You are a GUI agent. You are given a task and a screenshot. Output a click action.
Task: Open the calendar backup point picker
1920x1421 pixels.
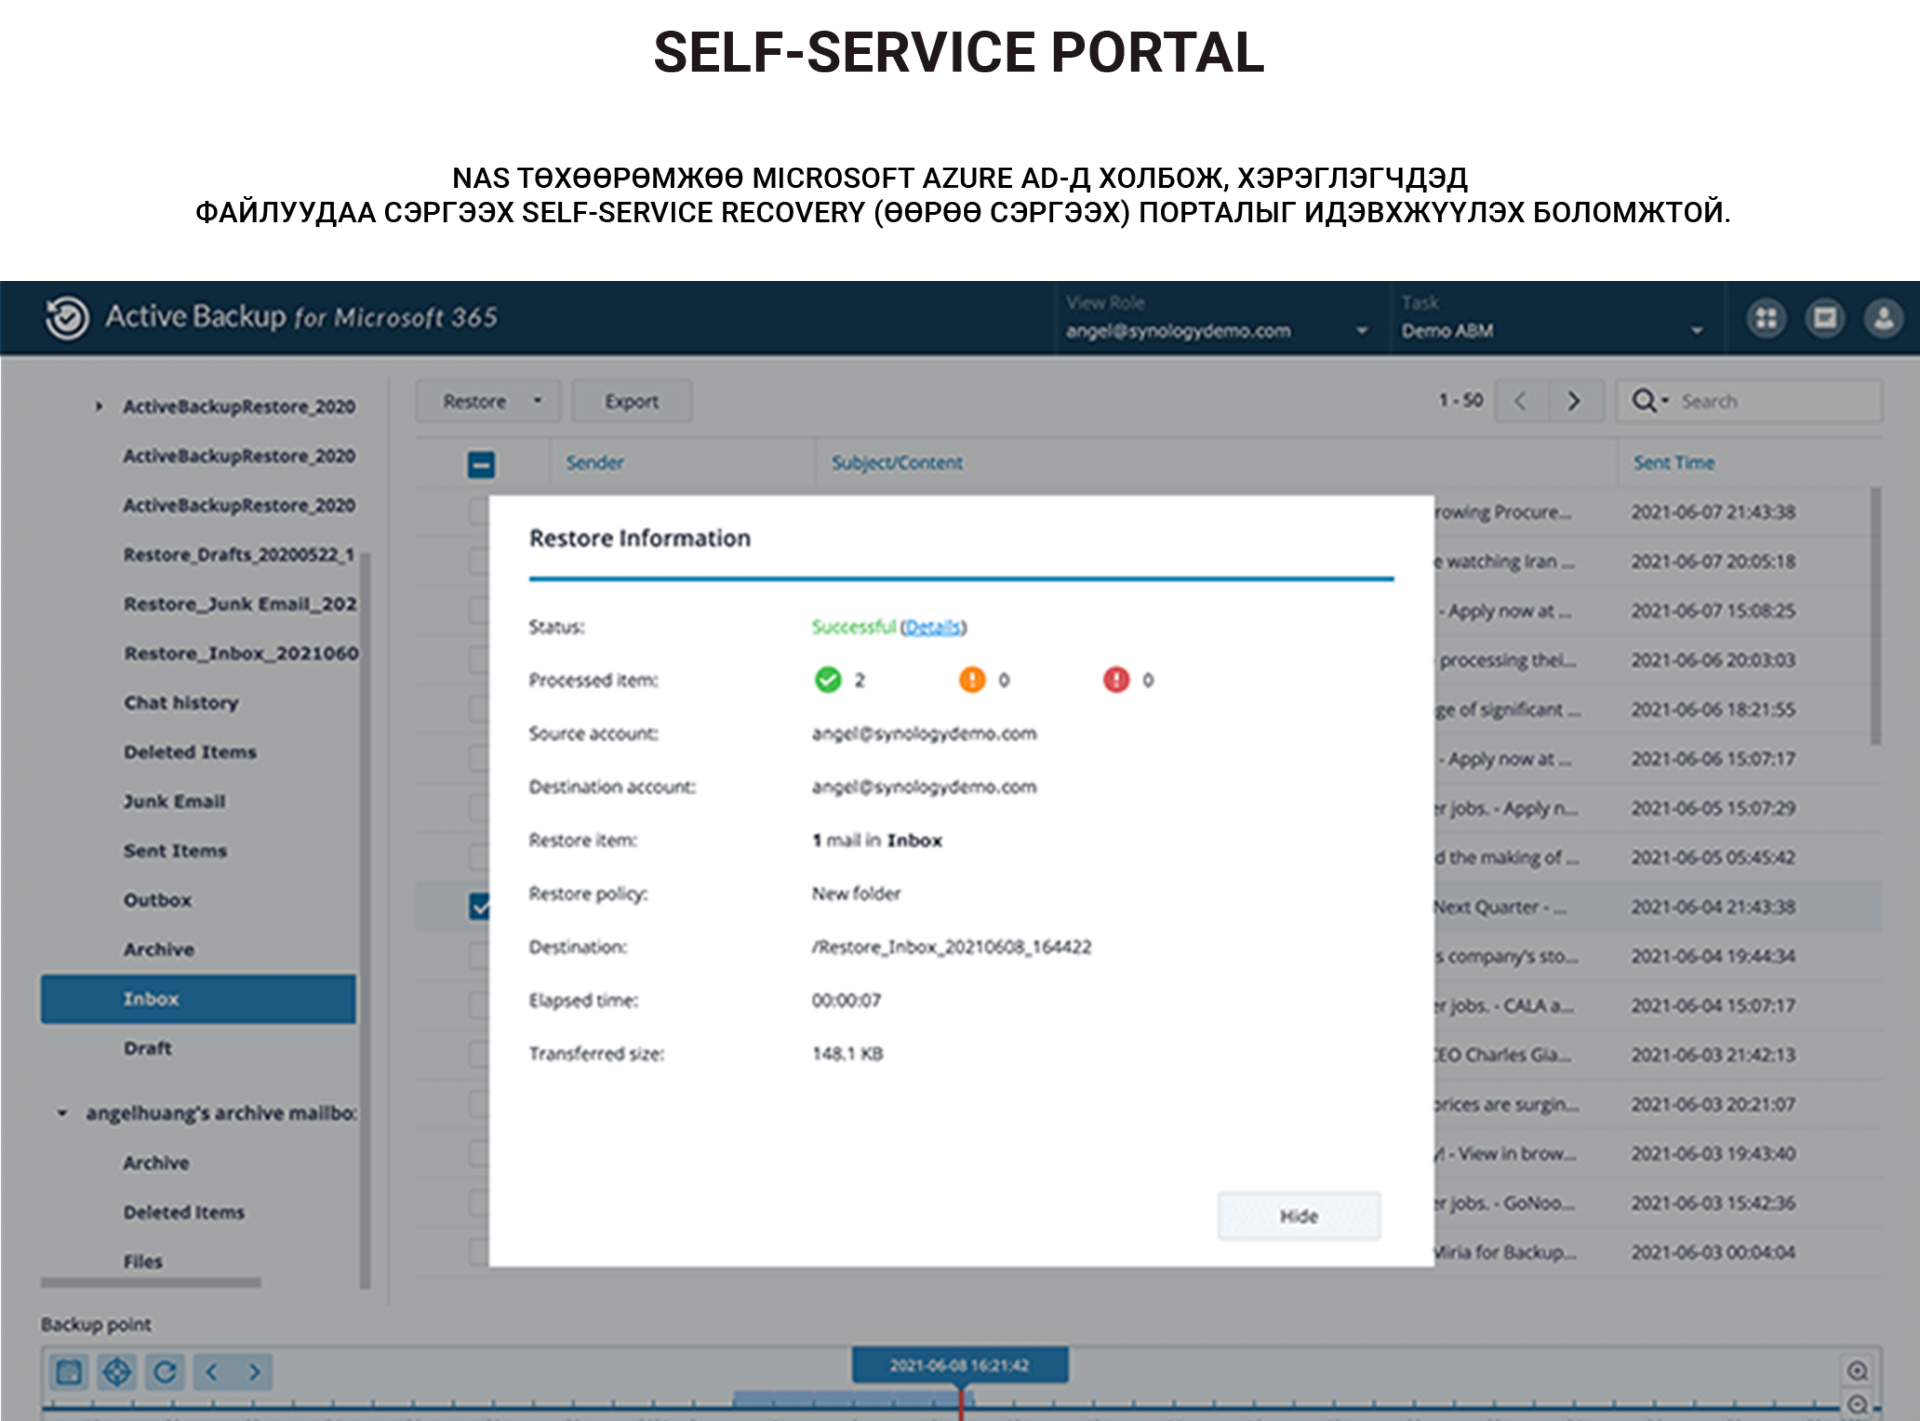68,1372
